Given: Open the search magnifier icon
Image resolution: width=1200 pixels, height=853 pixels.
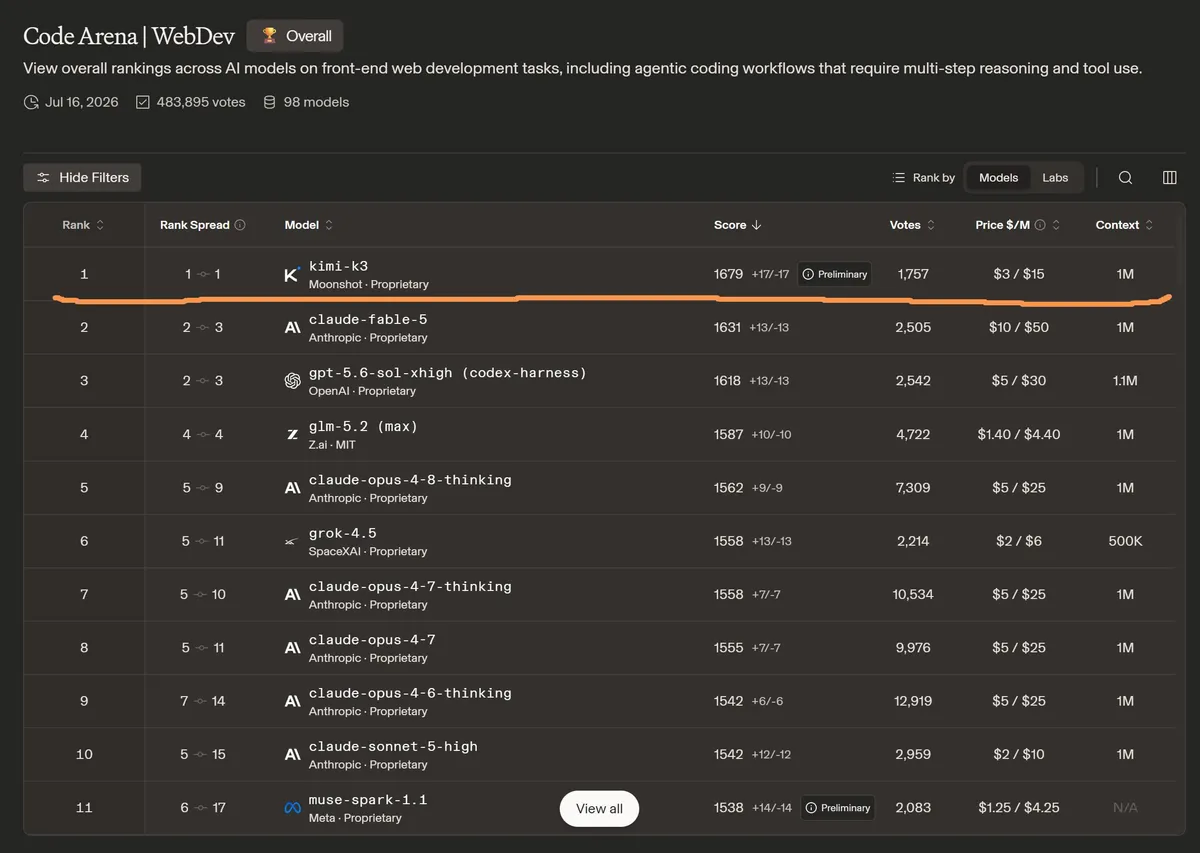Looking at the screenshot, I should tap(1125, 177).
